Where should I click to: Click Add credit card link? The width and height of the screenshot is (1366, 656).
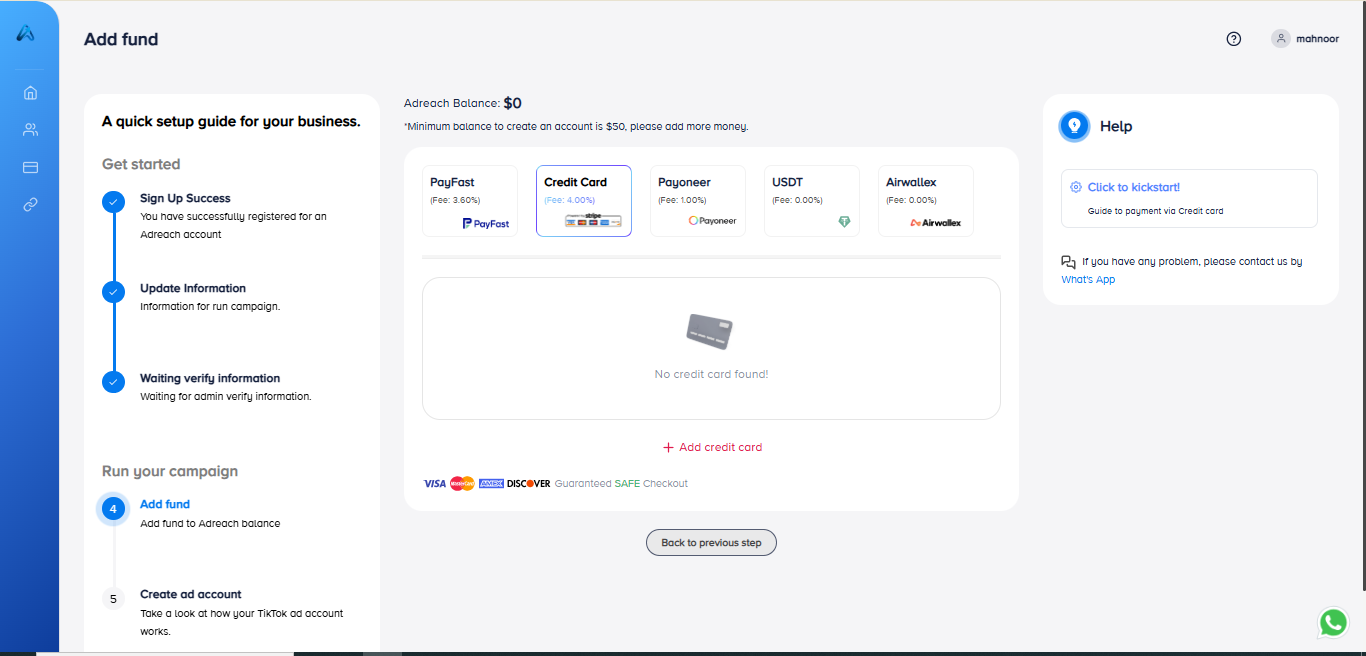[712, 448]
